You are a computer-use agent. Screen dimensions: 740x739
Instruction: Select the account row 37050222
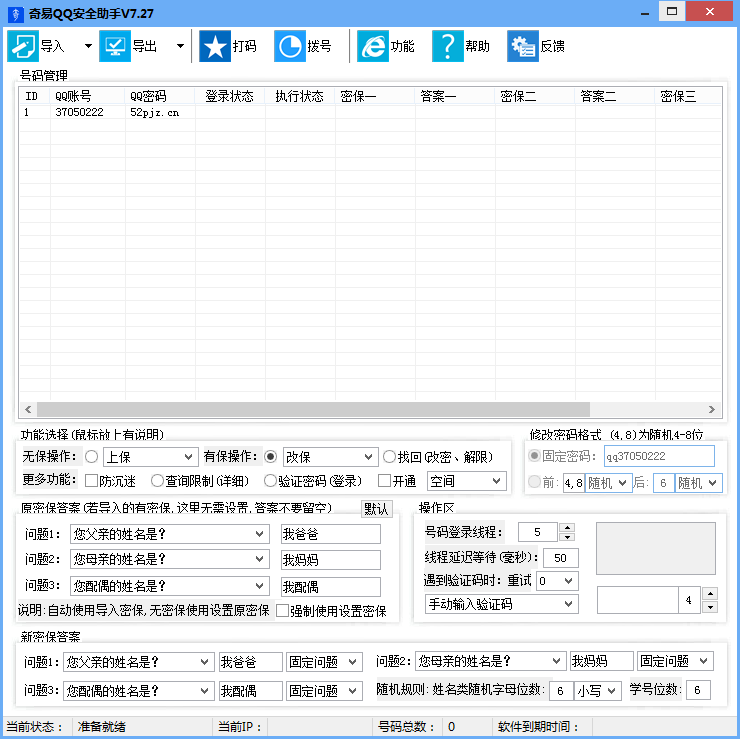pyautogui.click(x=79, y=113)
